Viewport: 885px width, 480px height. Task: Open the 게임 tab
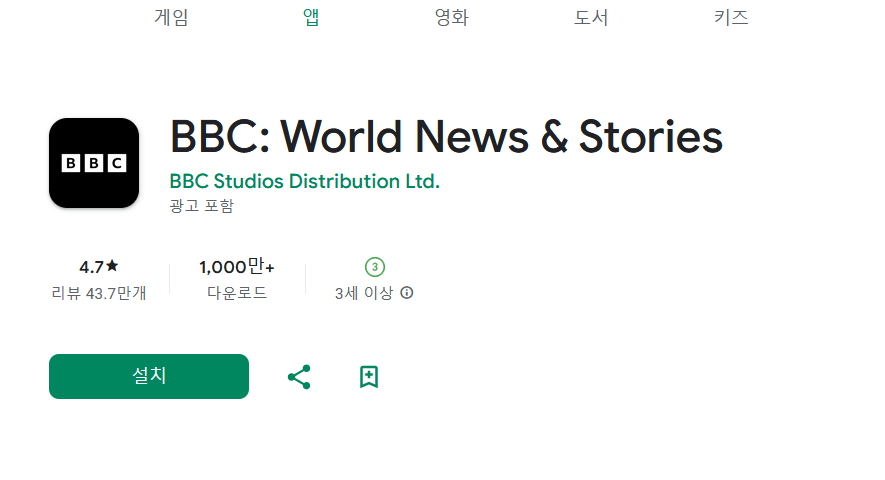pyautogui.click(x=171, y=18)
